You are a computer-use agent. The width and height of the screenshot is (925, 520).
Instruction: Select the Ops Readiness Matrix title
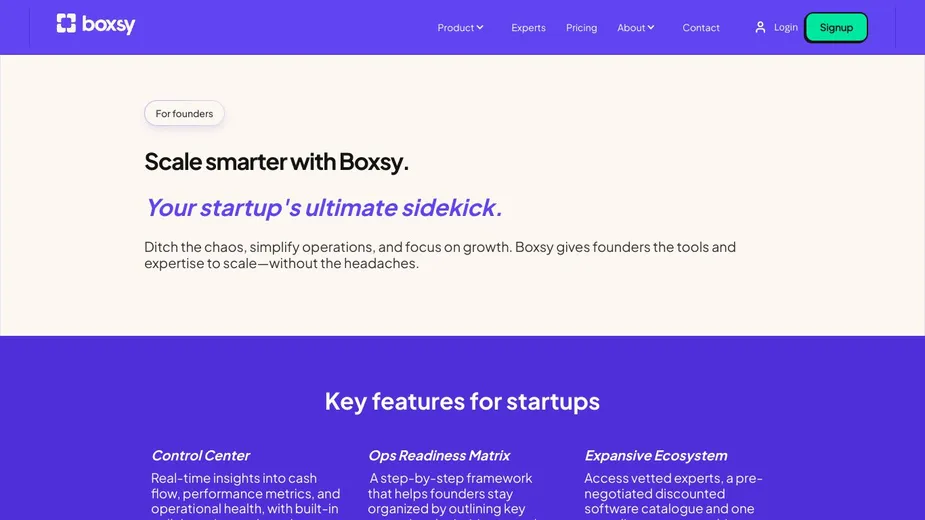click(x=439, y=456)
